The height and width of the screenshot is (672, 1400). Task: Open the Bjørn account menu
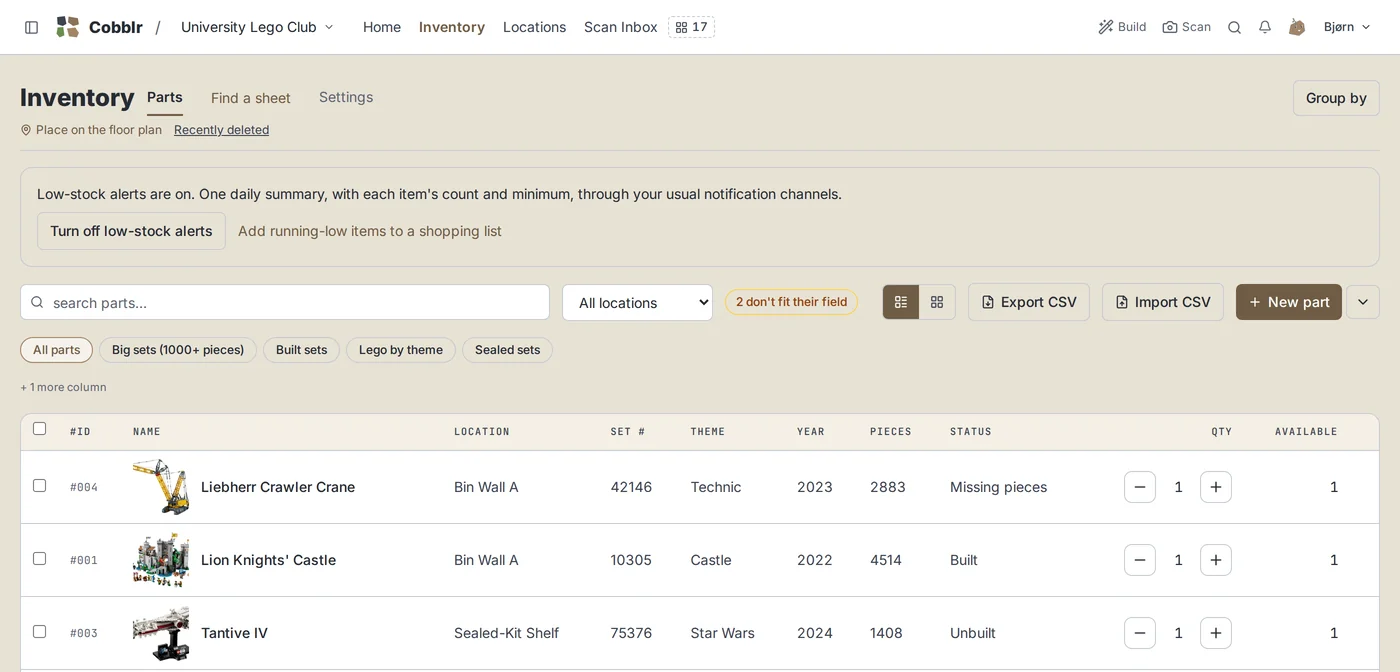(x=1346, y=27)
